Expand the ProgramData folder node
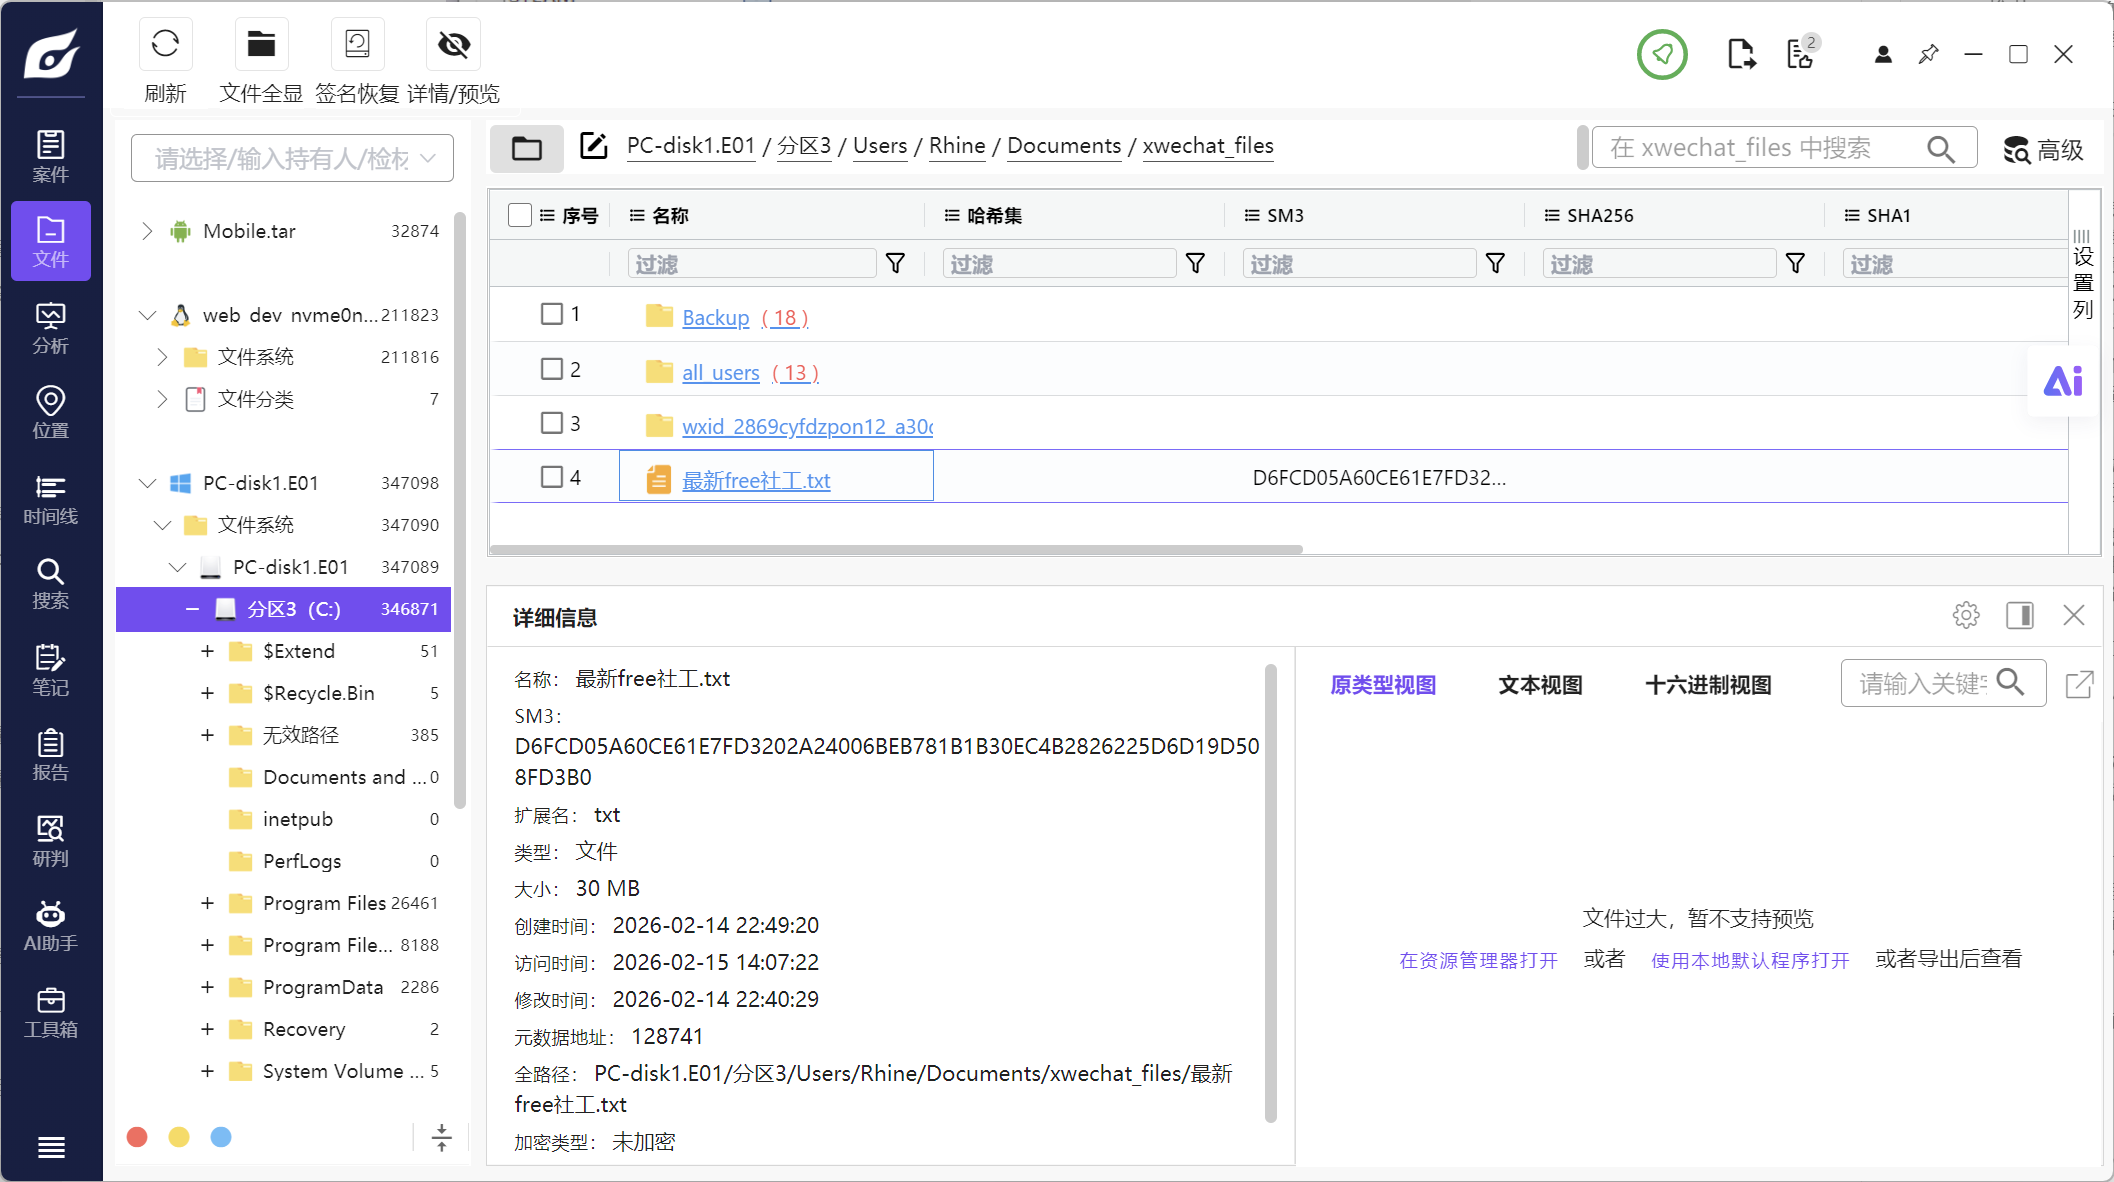This screenshot has width=2114, height=1182. point(207,987)
